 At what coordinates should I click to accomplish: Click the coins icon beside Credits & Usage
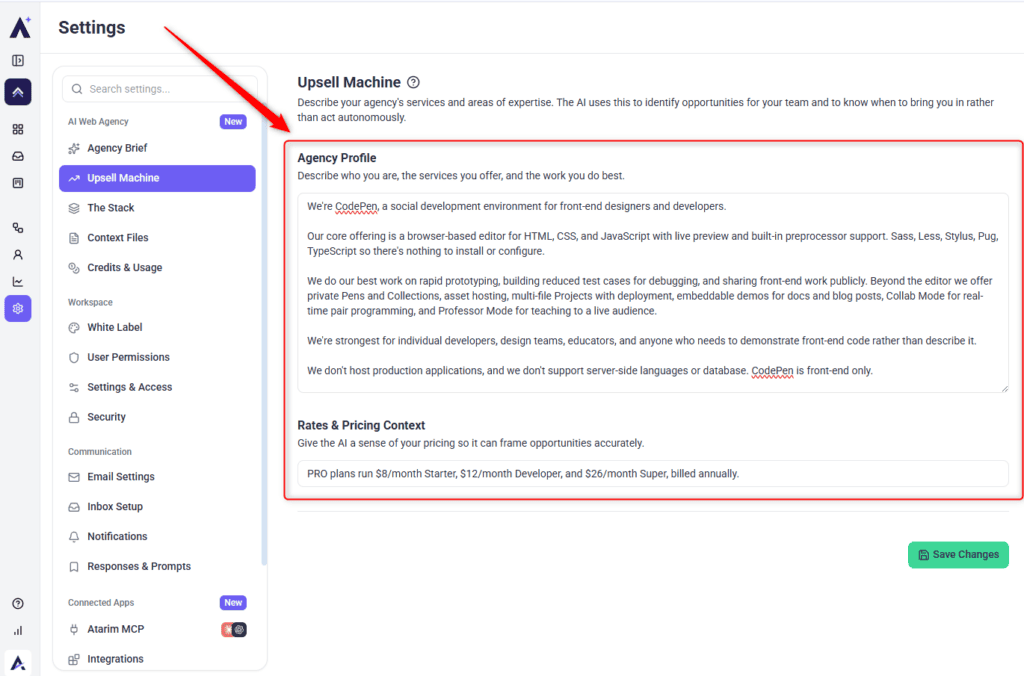pos(74,268)
